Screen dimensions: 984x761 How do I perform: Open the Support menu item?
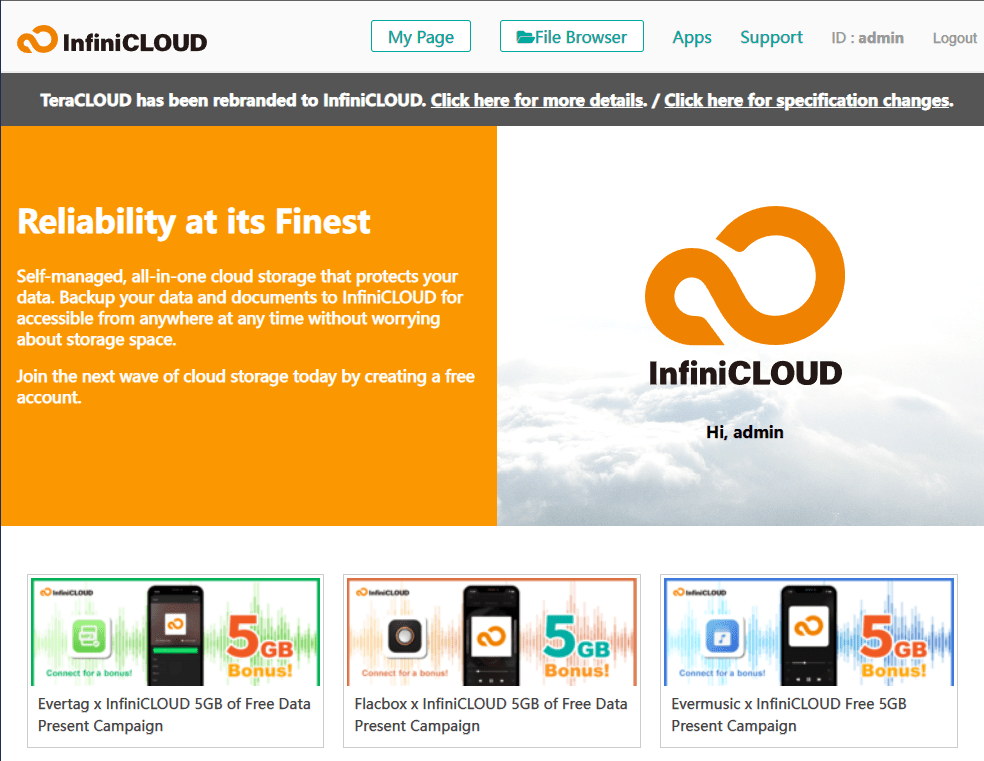point(771,38)
